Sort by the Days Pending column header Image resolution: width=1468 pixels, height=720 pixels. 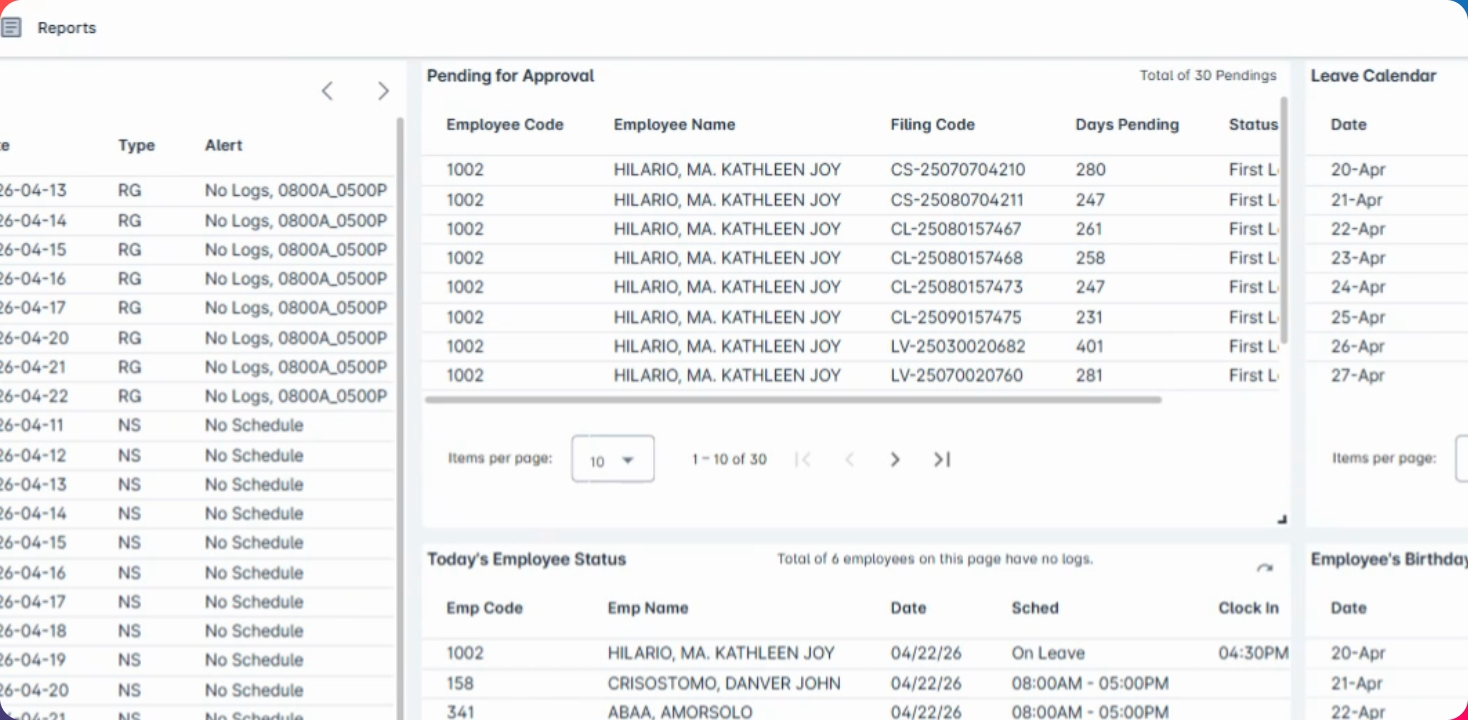pos(1127,125)
